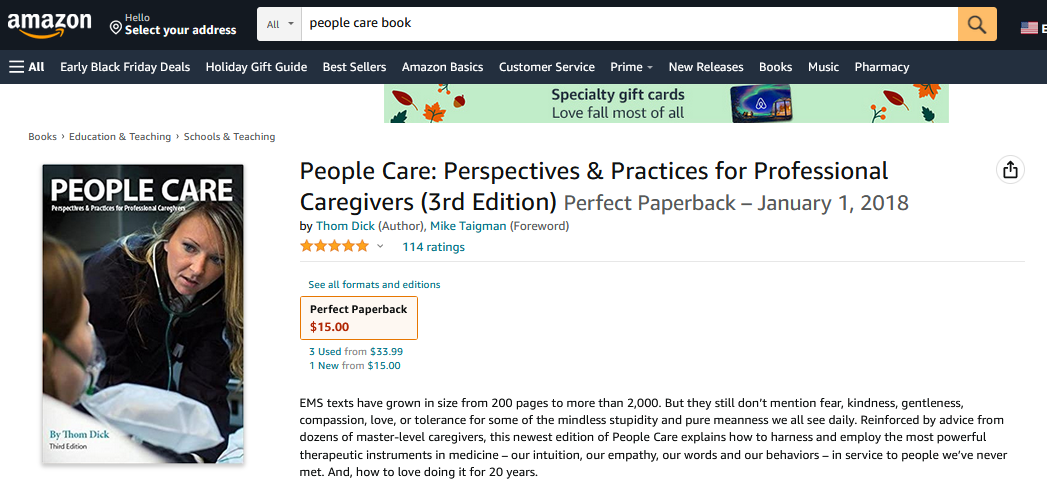Screen dimensions: 1047x488
Task: Click the orange search magnifier button
Action: [977, 24]
